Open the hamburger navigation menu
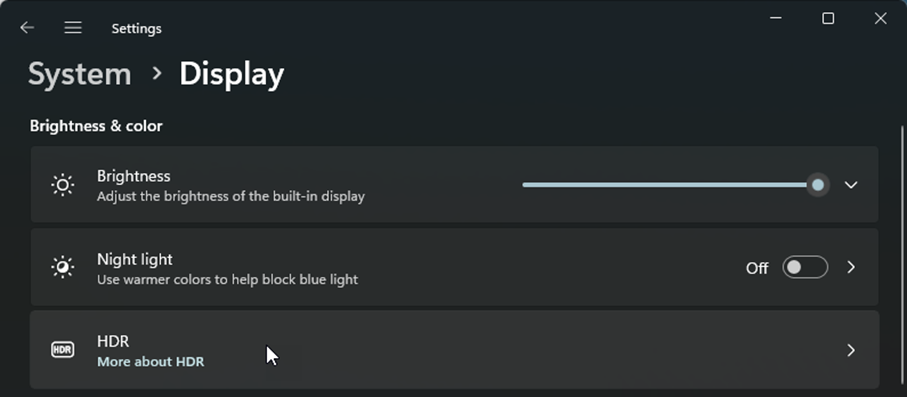This screenshot has height=397, width=907. click(x=73, y=28)
